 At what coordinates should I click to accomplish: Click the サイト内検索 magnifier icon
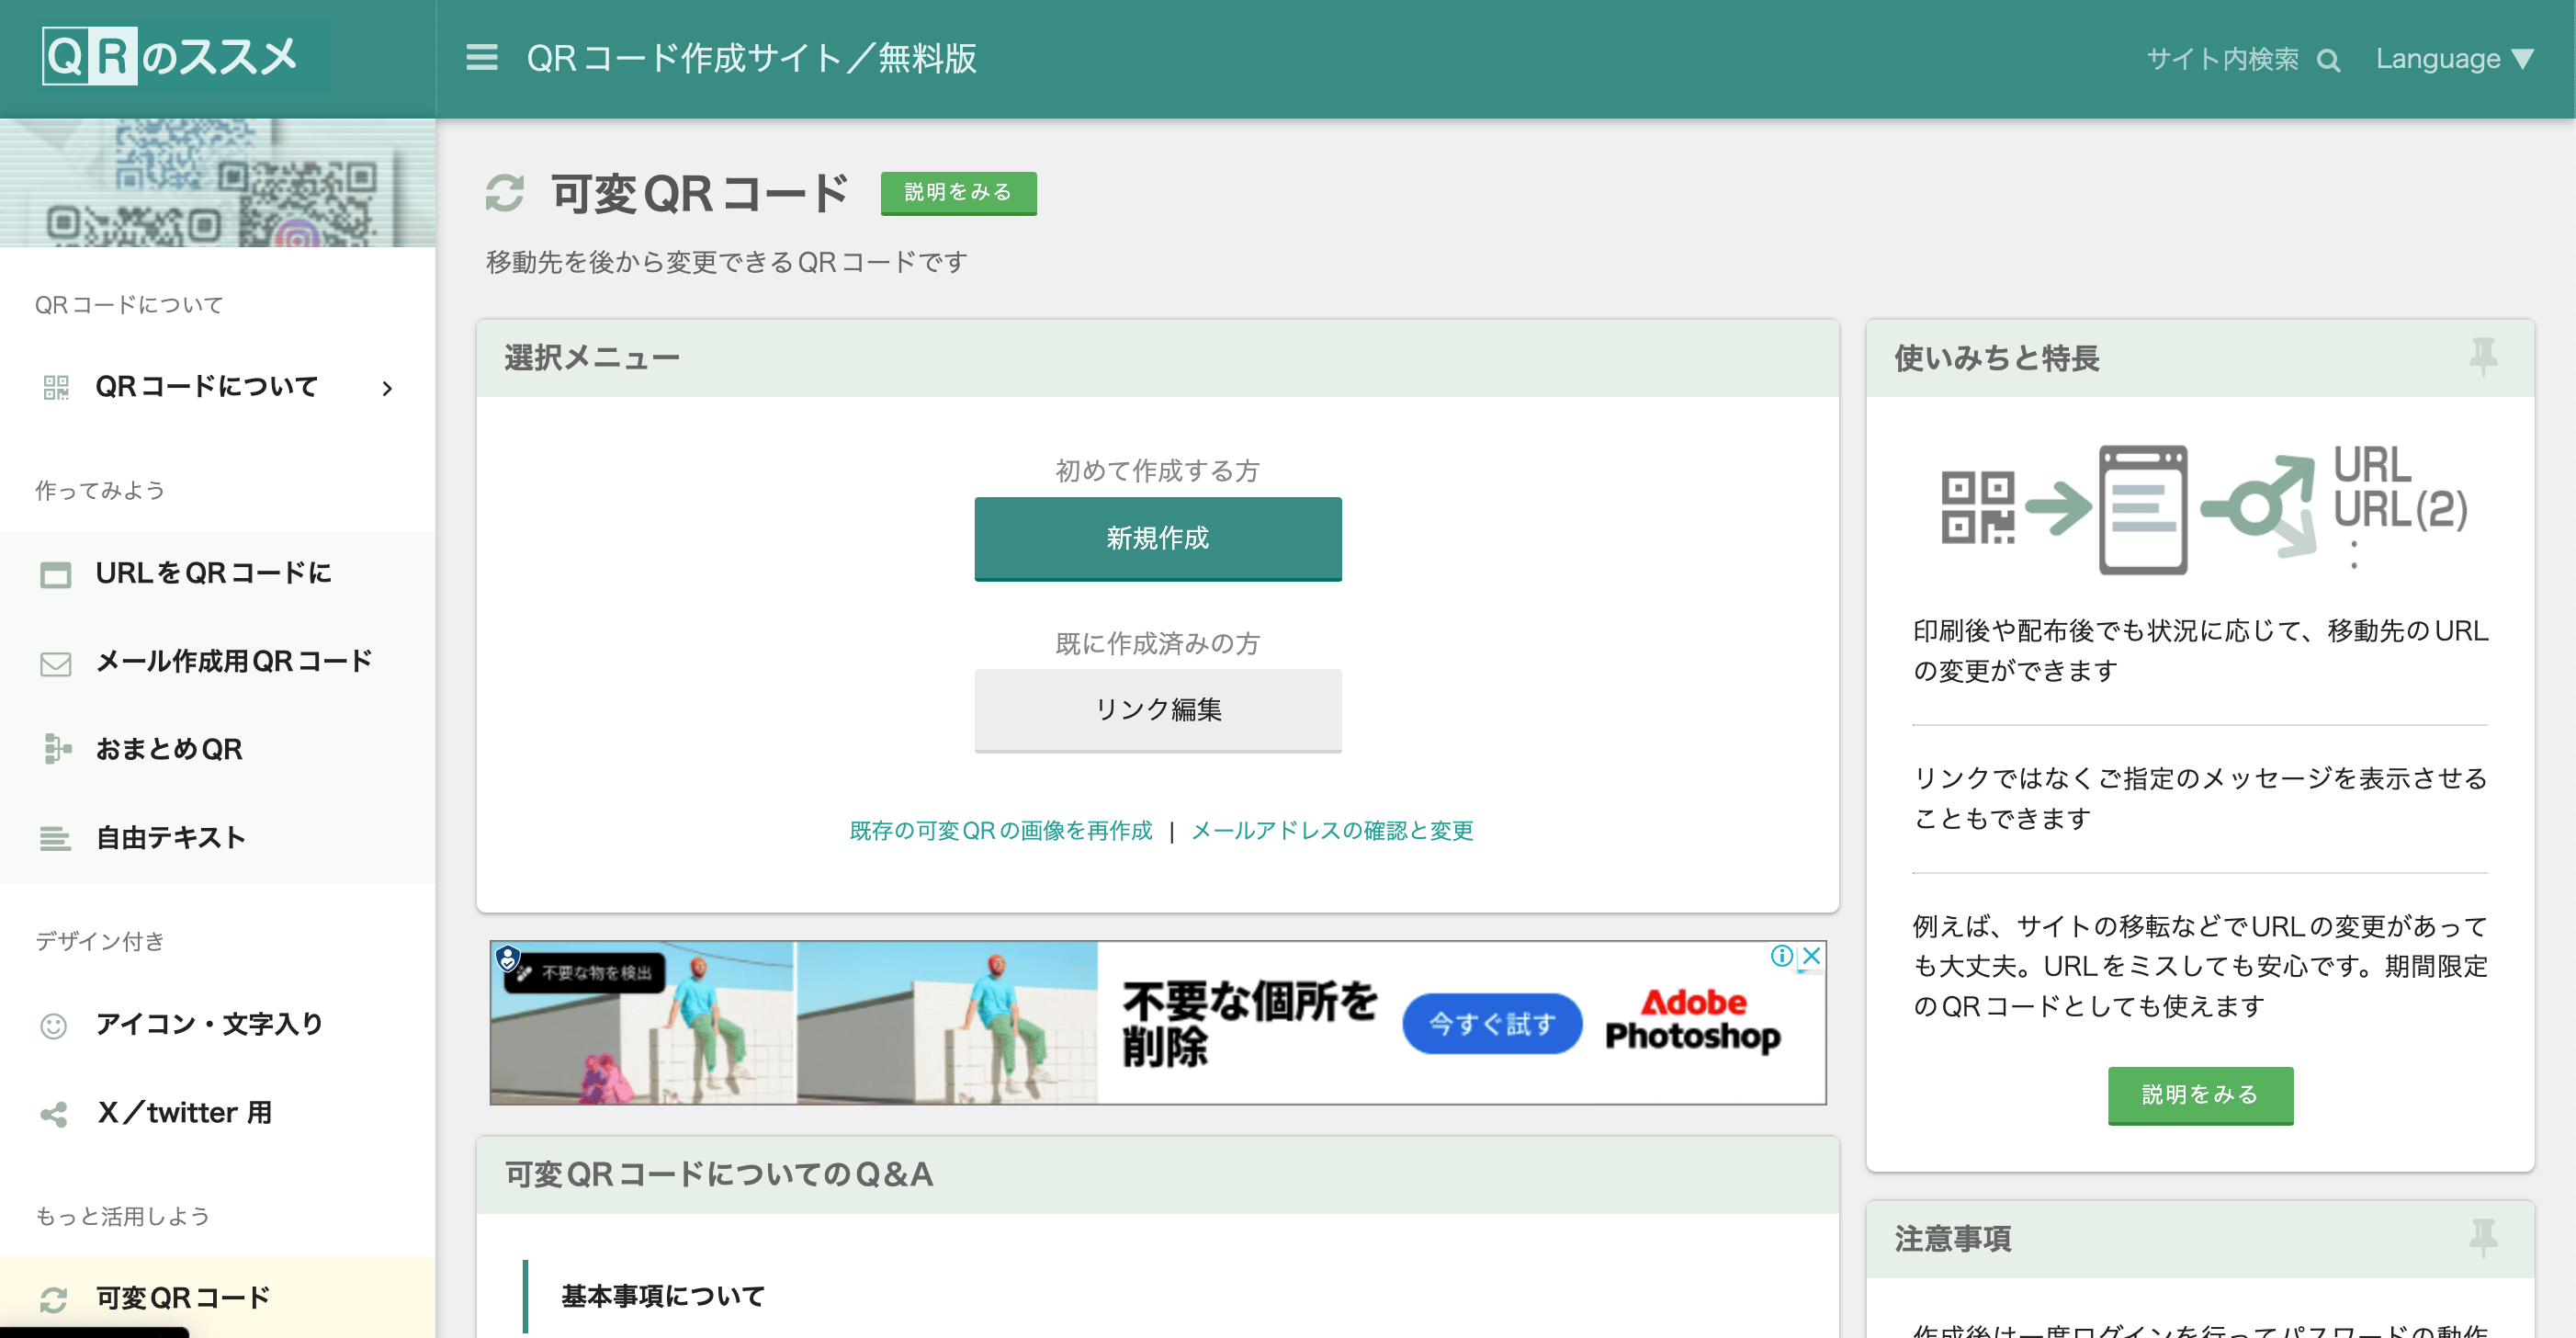pos(2329,59)
